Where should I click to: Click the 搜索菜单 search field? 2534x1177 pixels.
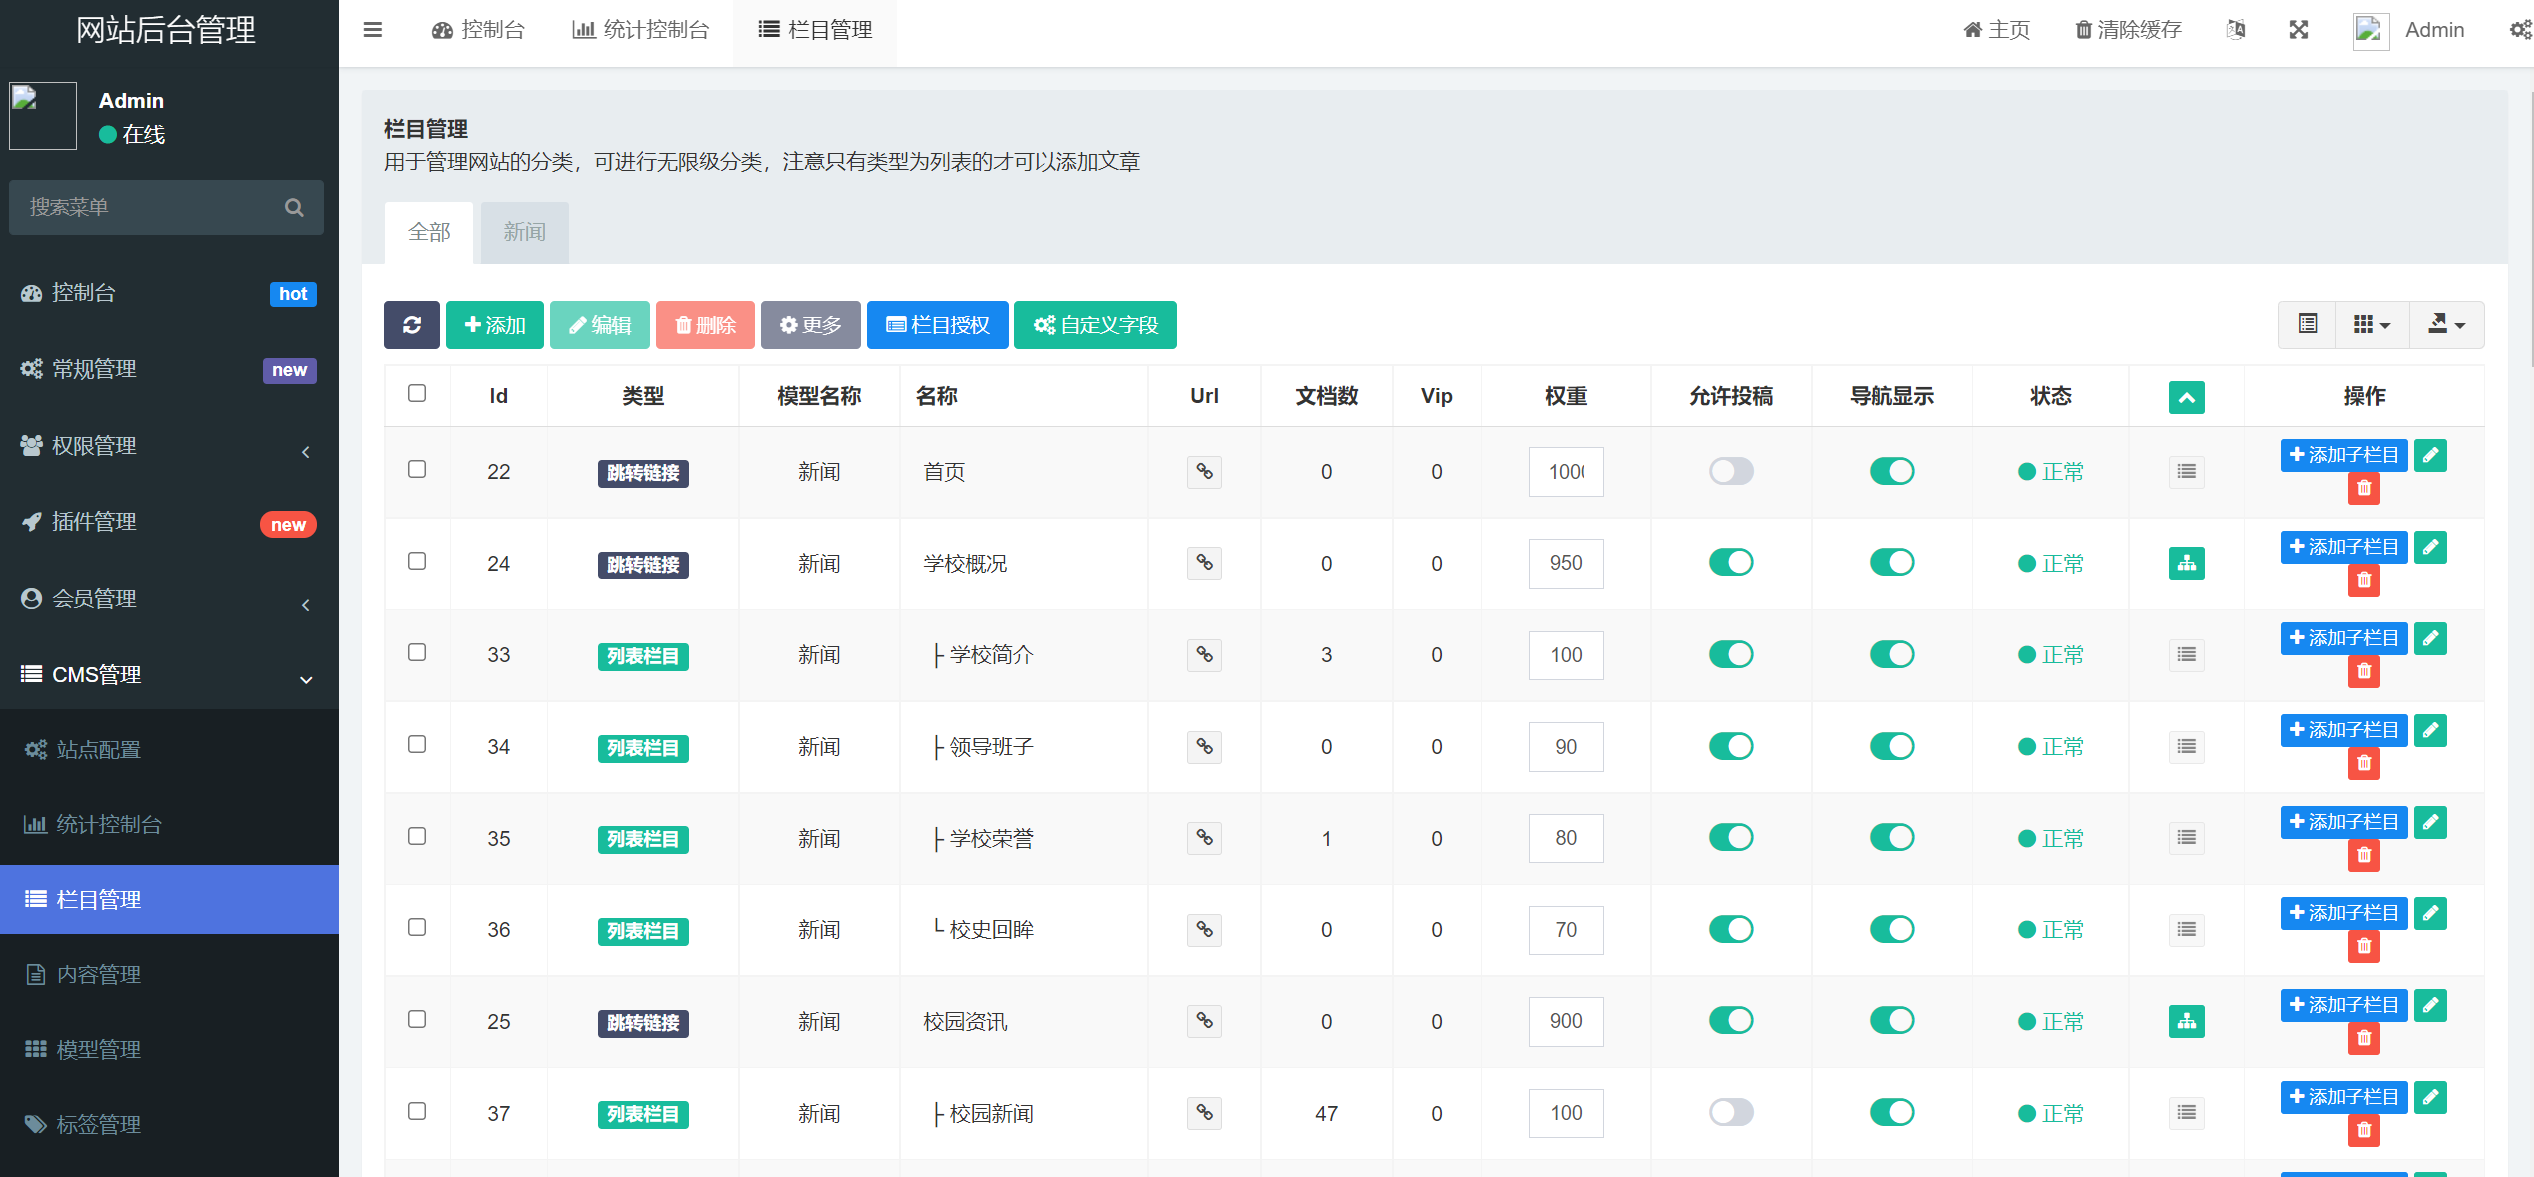pos(166,208)
